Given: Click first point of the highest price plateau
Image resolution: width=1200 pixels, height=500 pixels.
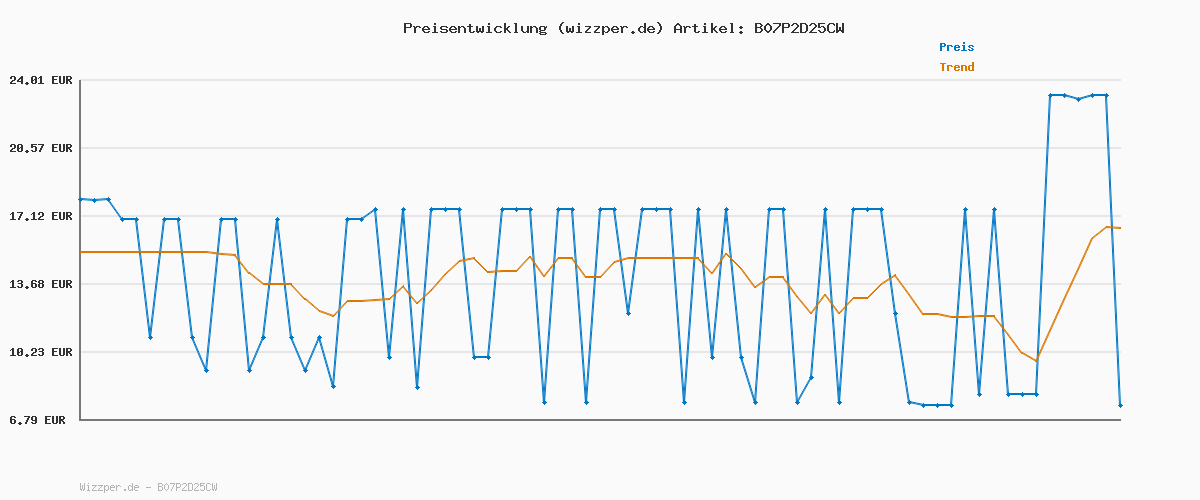Looking at the screenshot, I should (x=1050, y=95).
